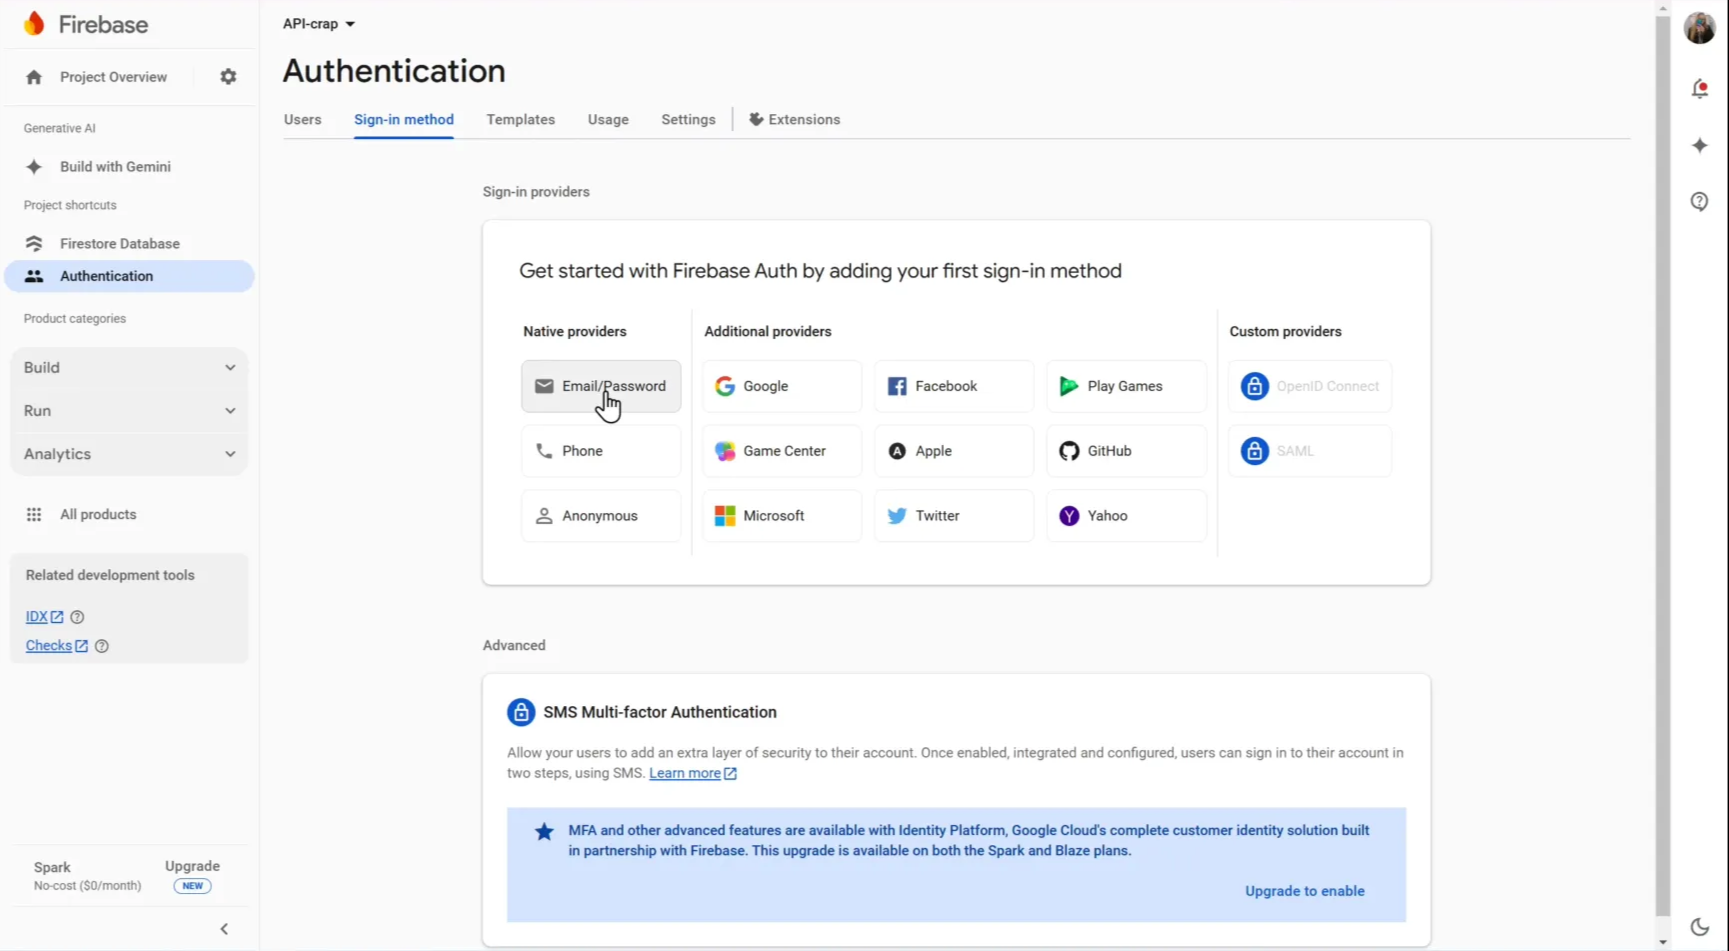Image resolution: width=1729 pixels, height=951 pixels.
Task: Choose the Game Center provider
Action: [782, 451]
